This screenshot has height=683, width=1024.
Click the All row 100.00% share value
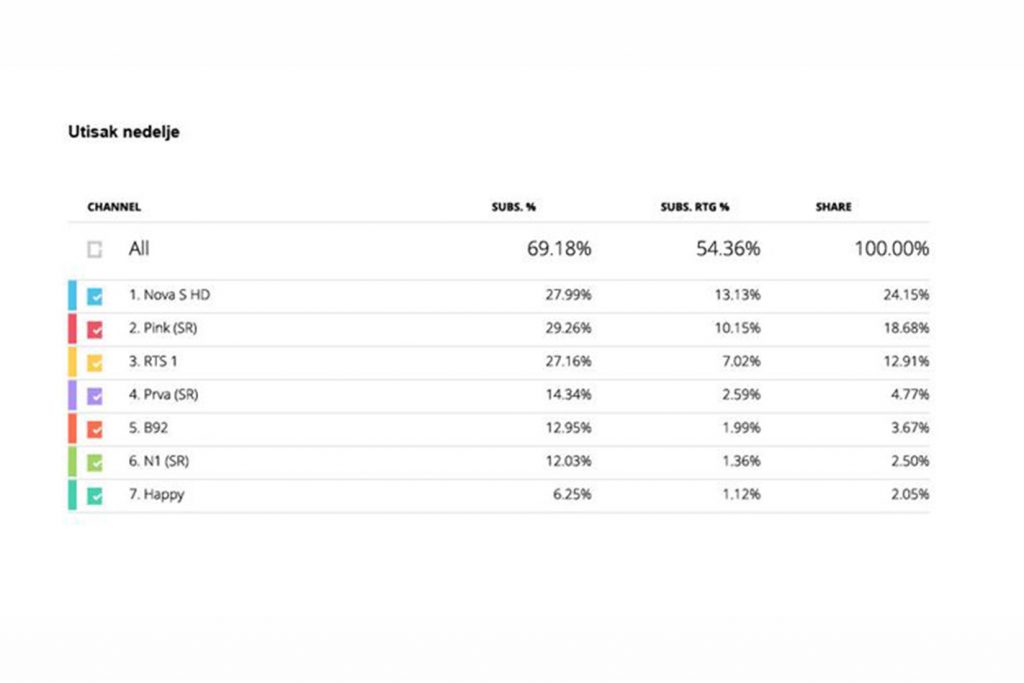click(x=891, y=249)
